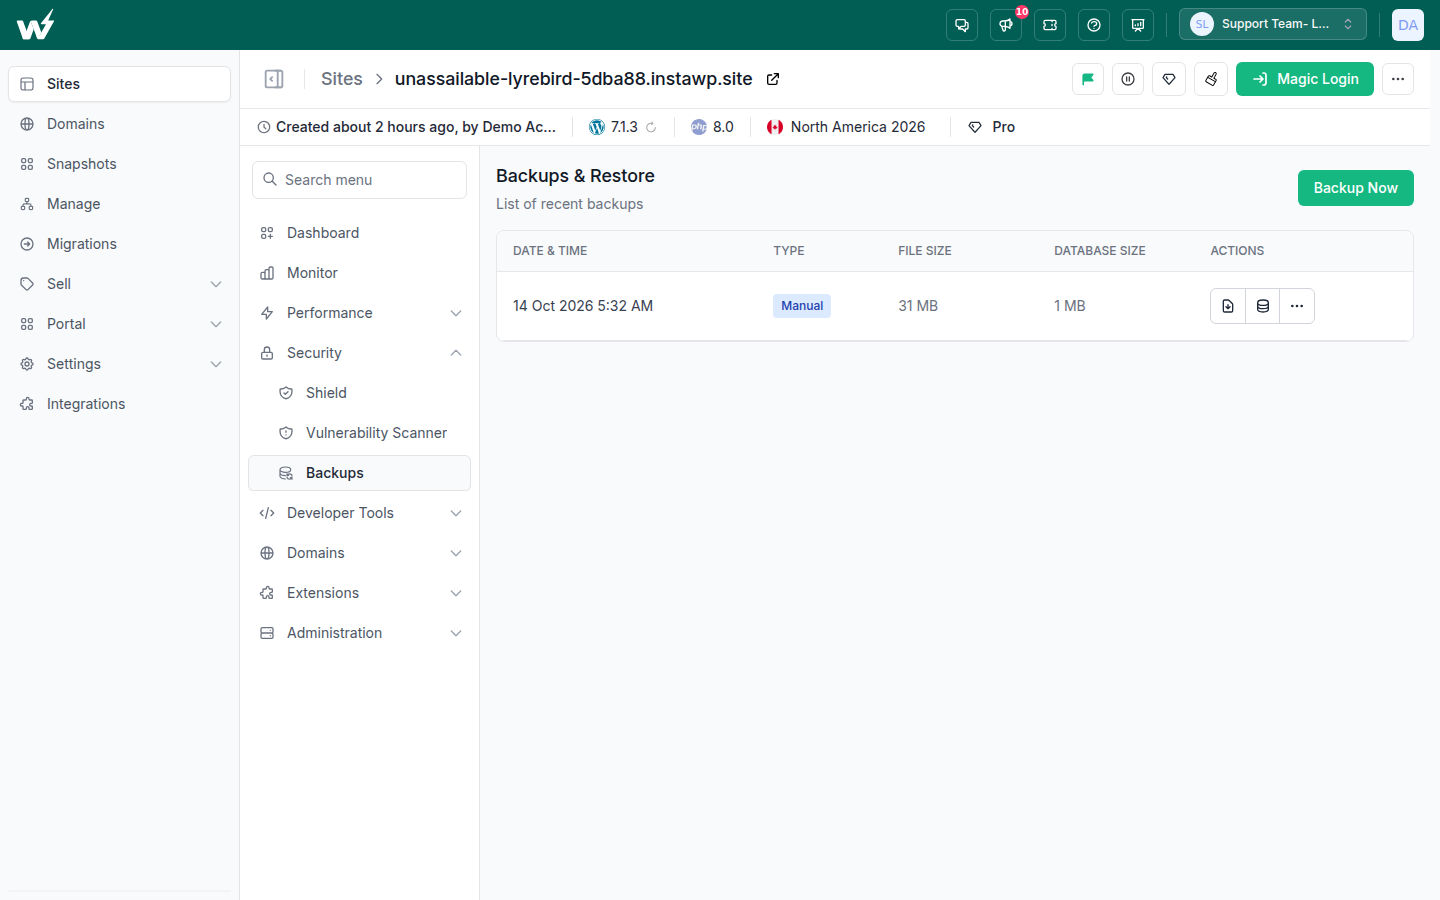Click the 31 MB file size
This screenshot has width=1440, height=900.
[x=918, y=306]
